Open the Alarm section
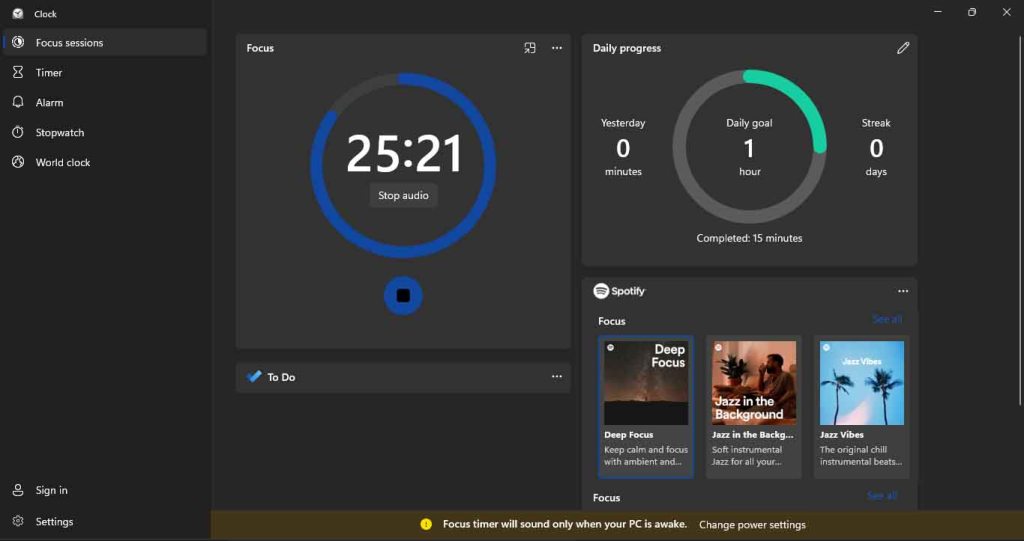This screenshot has width=1024, height=541. tap(104, 103)
